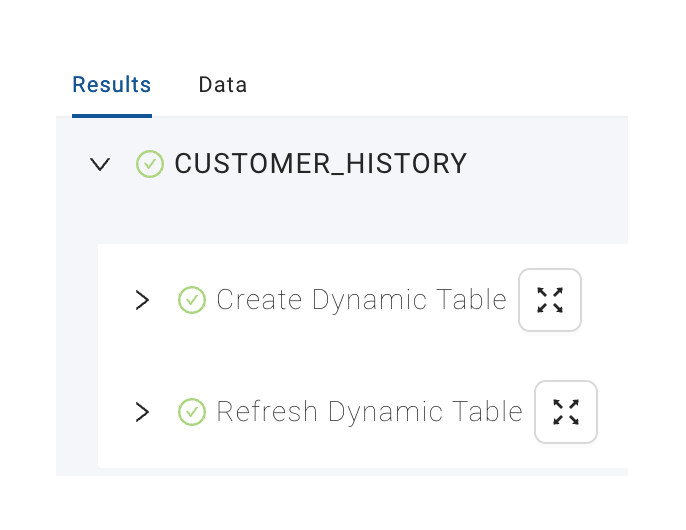Screen dimensions: 686x530
Task: Expand the Refresh Dynamic Table row chevron
Action: click(x=142, y=412)
